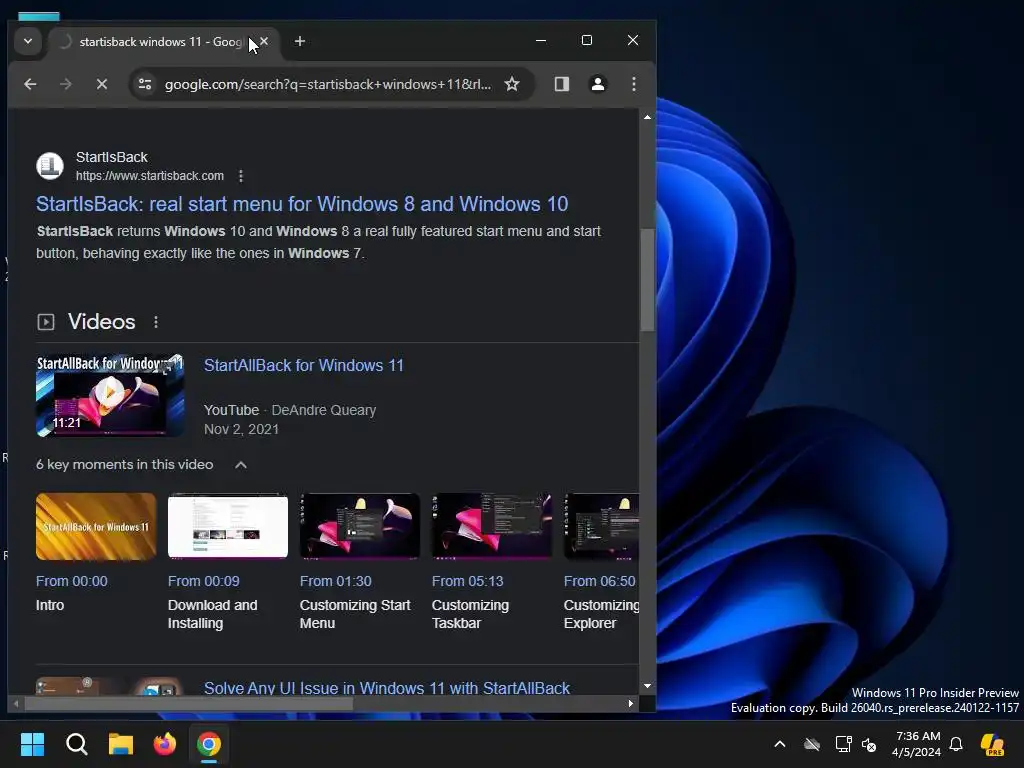1024x768 pixels.
Task: Open the clock showing 7:36 AM
Action: pos(916,744)
